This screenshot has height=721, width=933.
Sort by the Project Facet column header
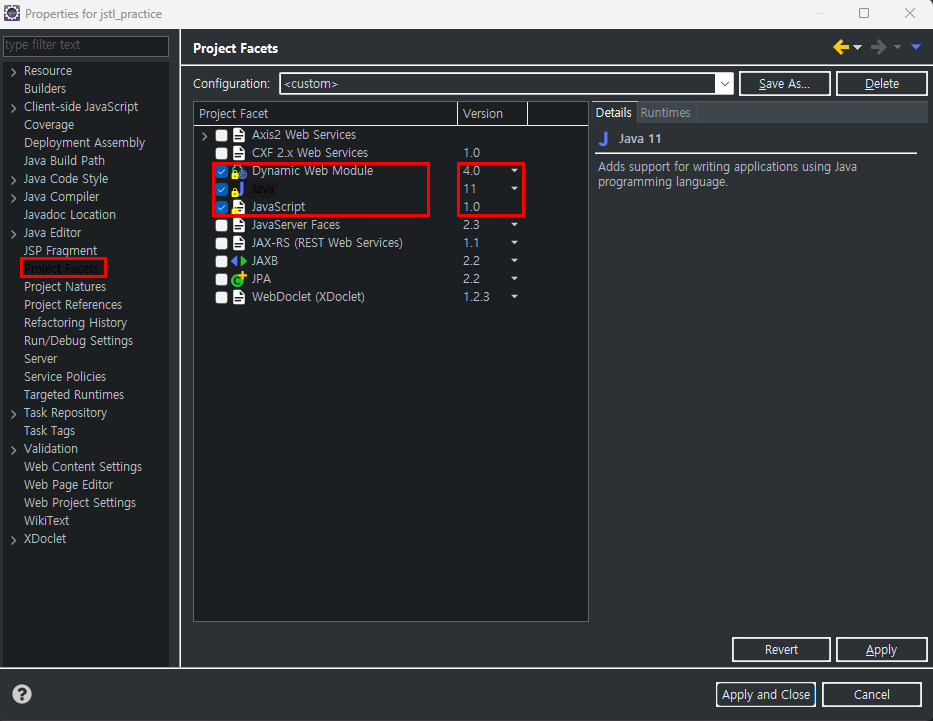point(325,114)
